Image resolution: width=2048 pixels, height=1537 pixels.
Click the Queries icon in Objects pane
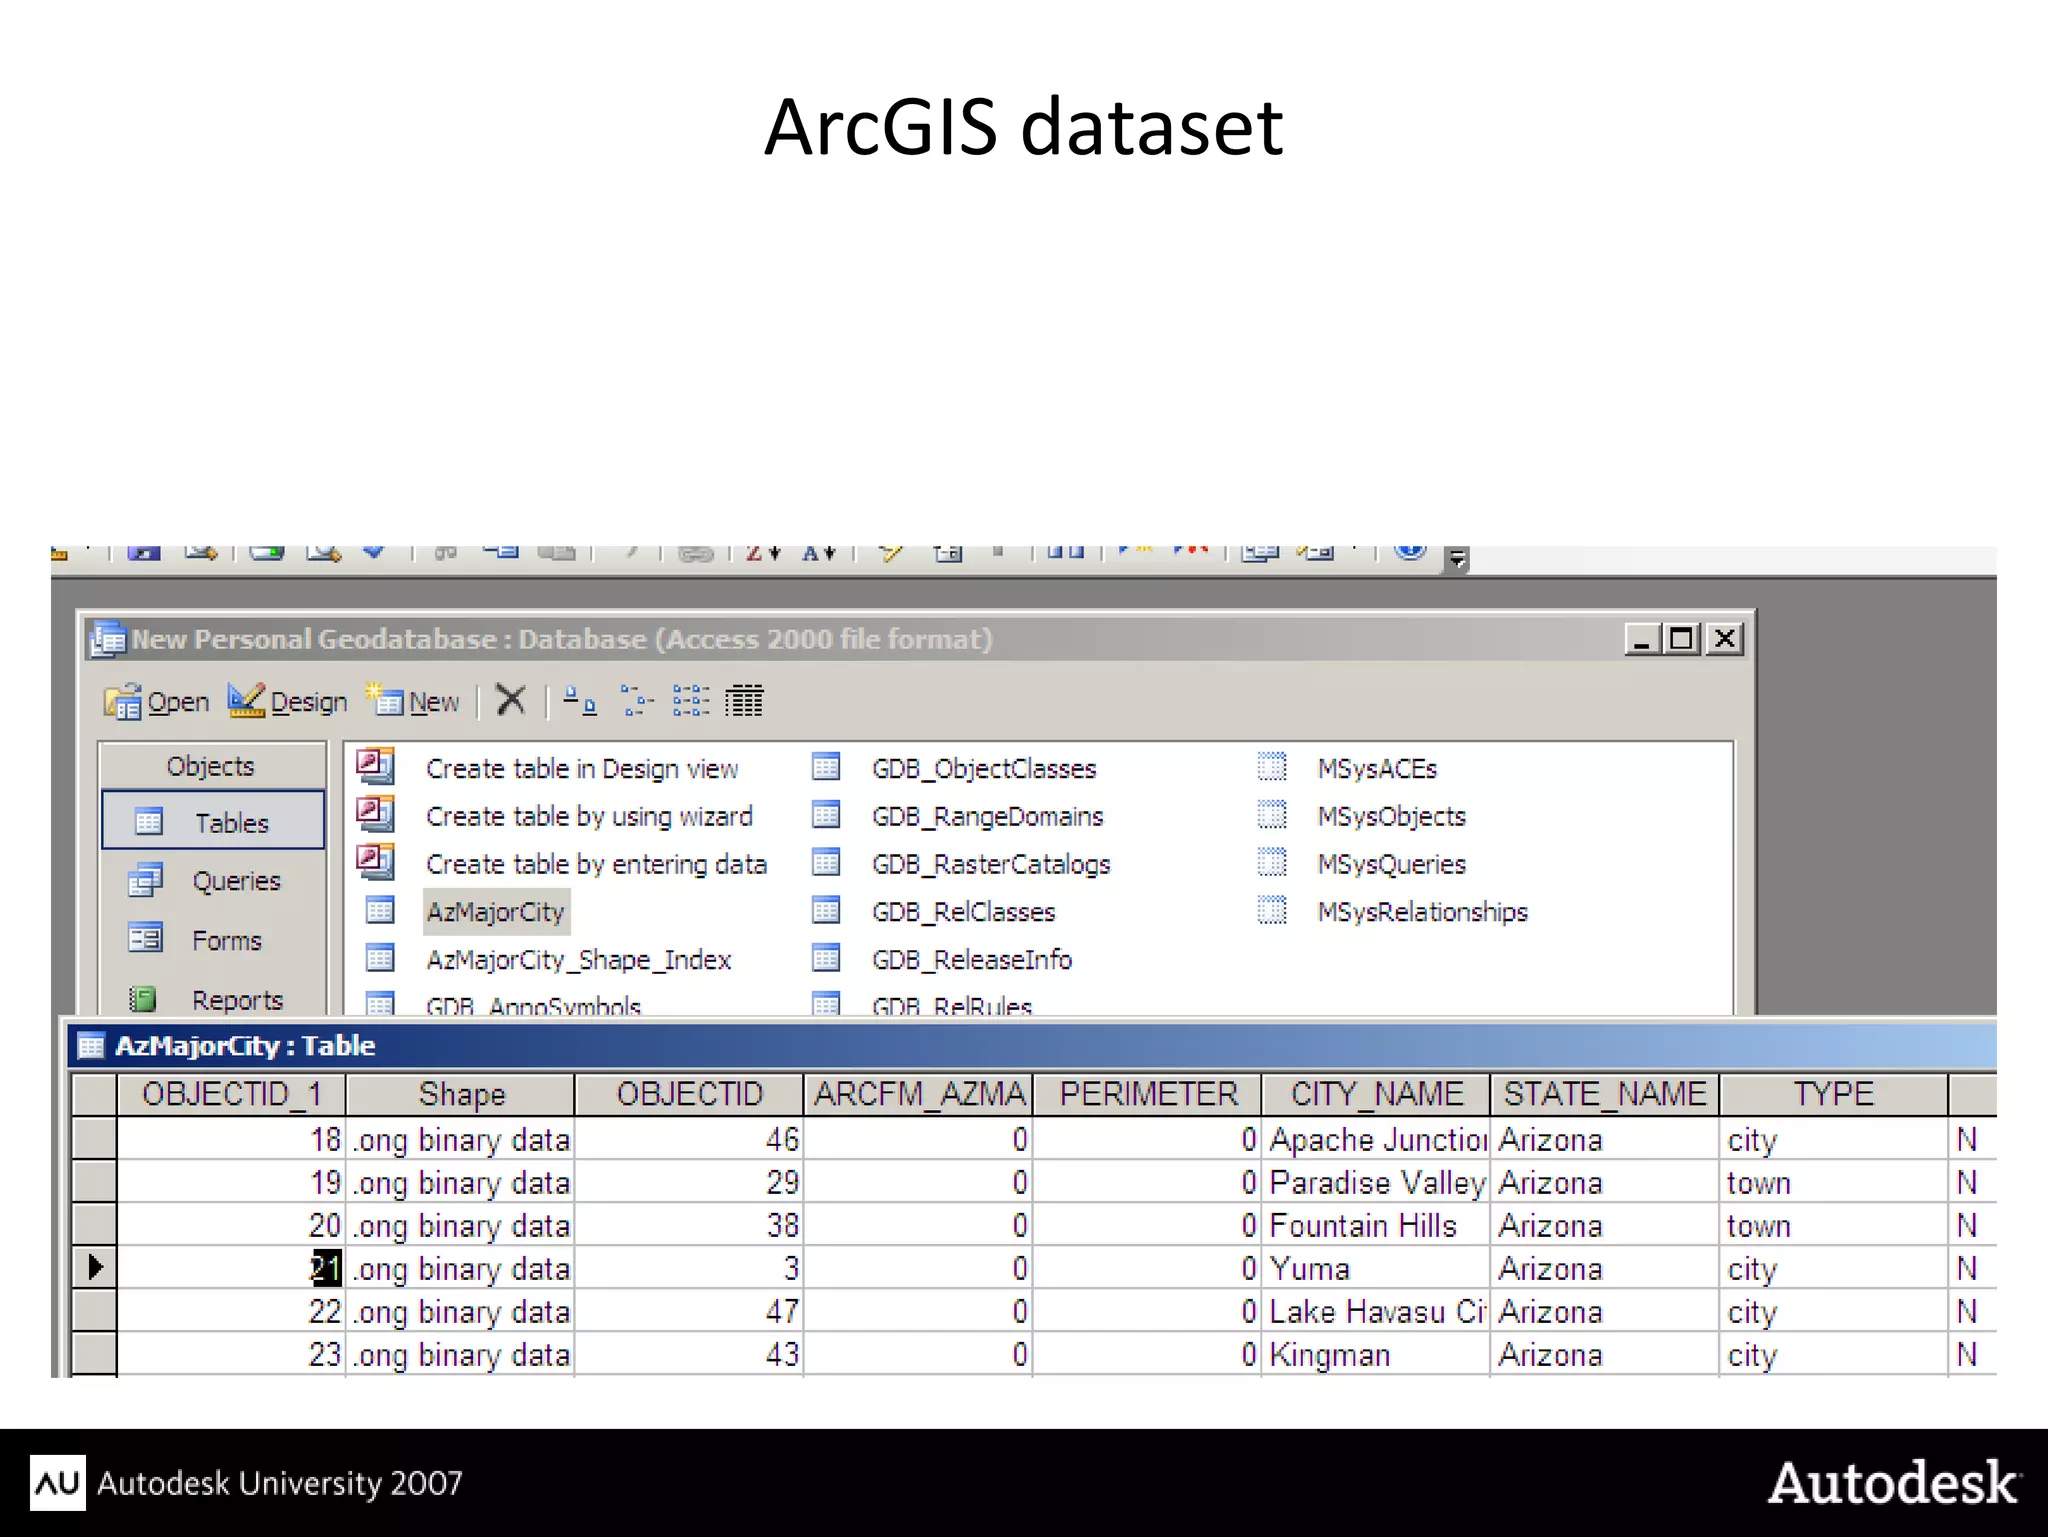[146, 880]
